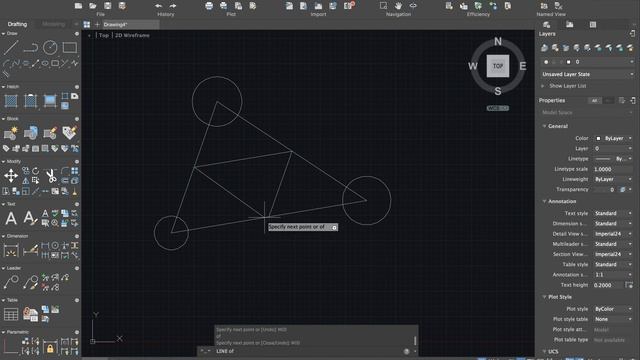This screenshot has width=640, height=360.
Task: Click the Print icon in Plot group
Action: [x=209, y=6]
